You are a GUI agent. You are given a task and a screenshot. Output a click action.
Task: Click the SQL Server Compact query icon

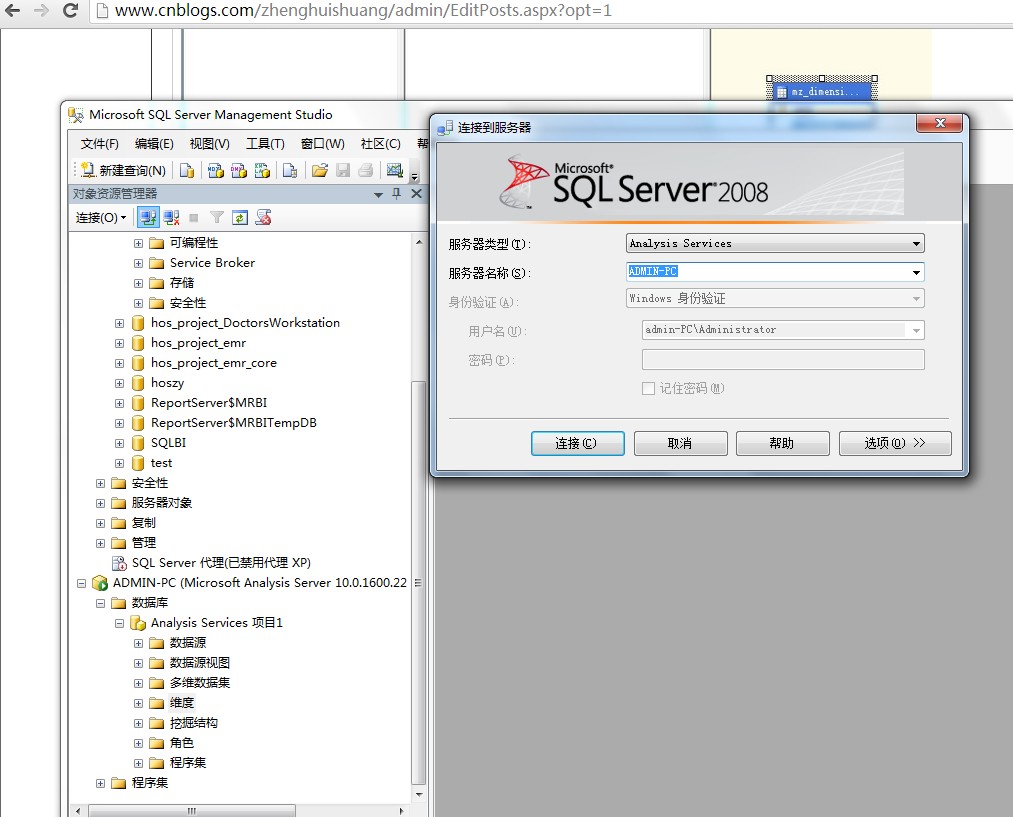point(290,171)
